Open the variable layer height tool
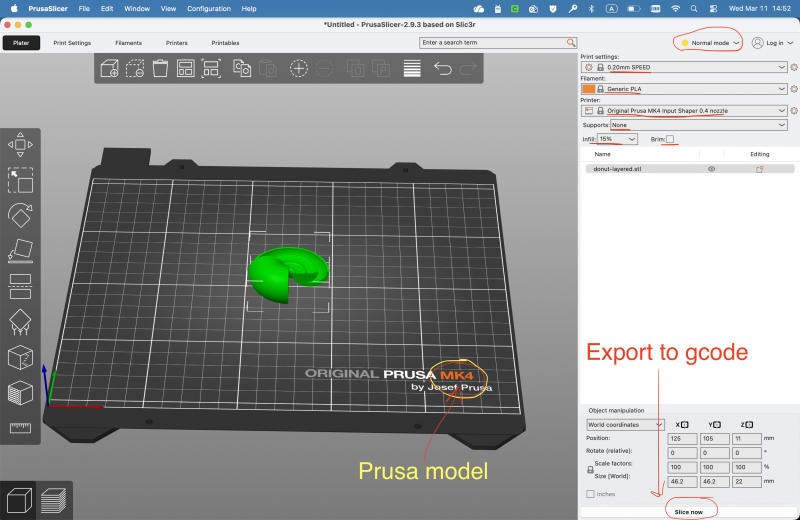The height and width of the screenshot is (520, 800). click(x=412, y=68)
